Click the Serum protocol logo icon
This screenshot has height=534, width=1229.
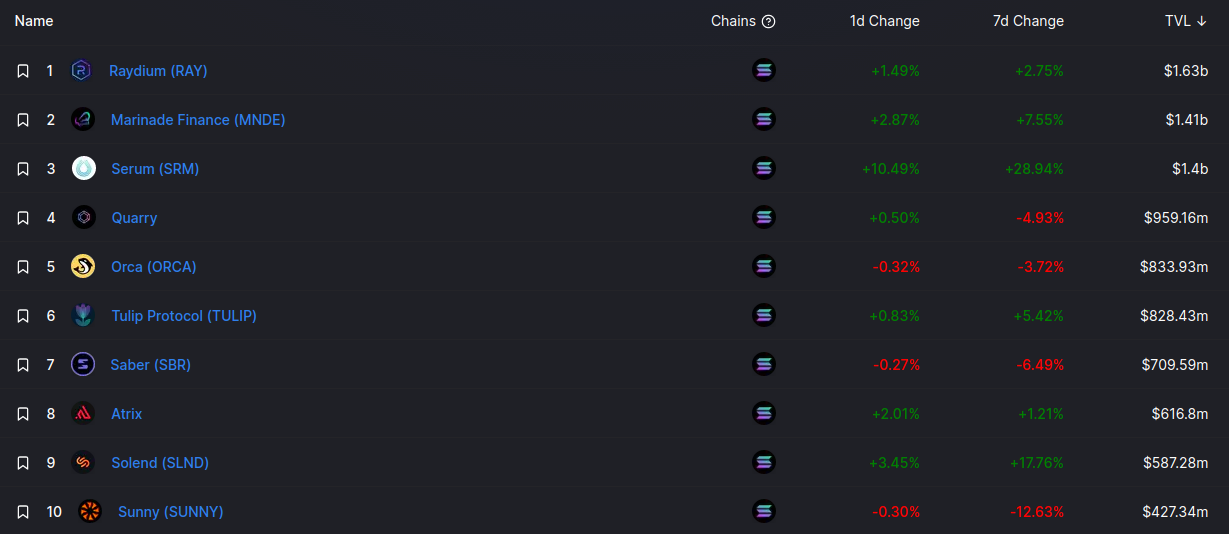click(84, 169)
